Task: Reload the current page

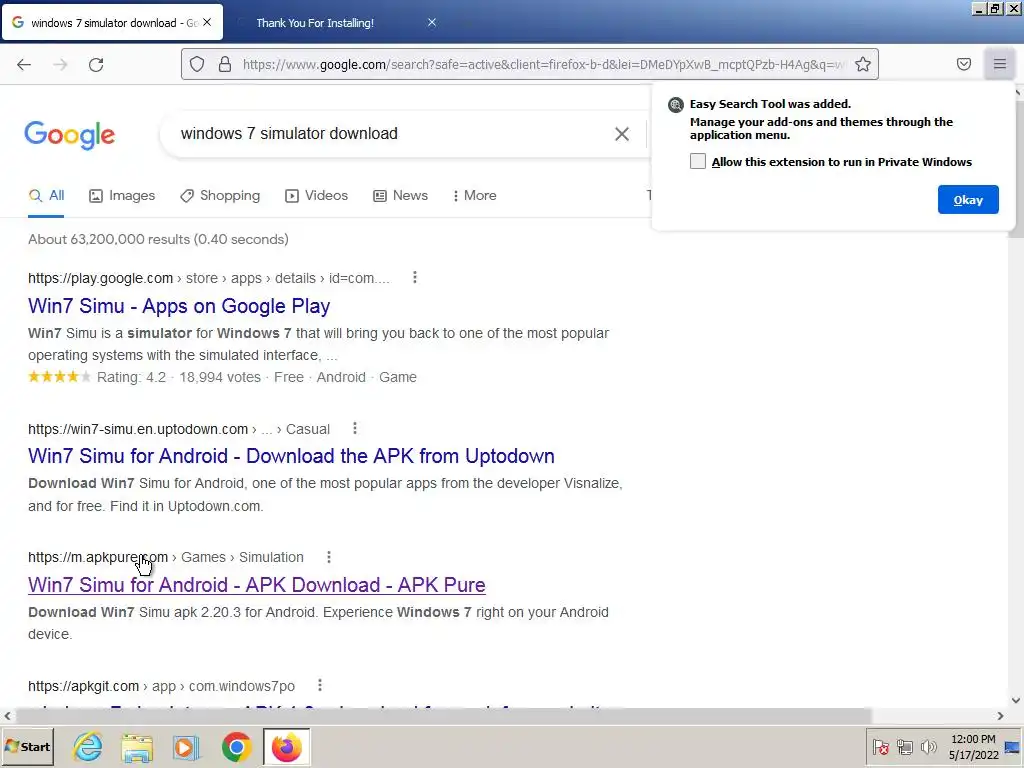Action: coord(96,65)
